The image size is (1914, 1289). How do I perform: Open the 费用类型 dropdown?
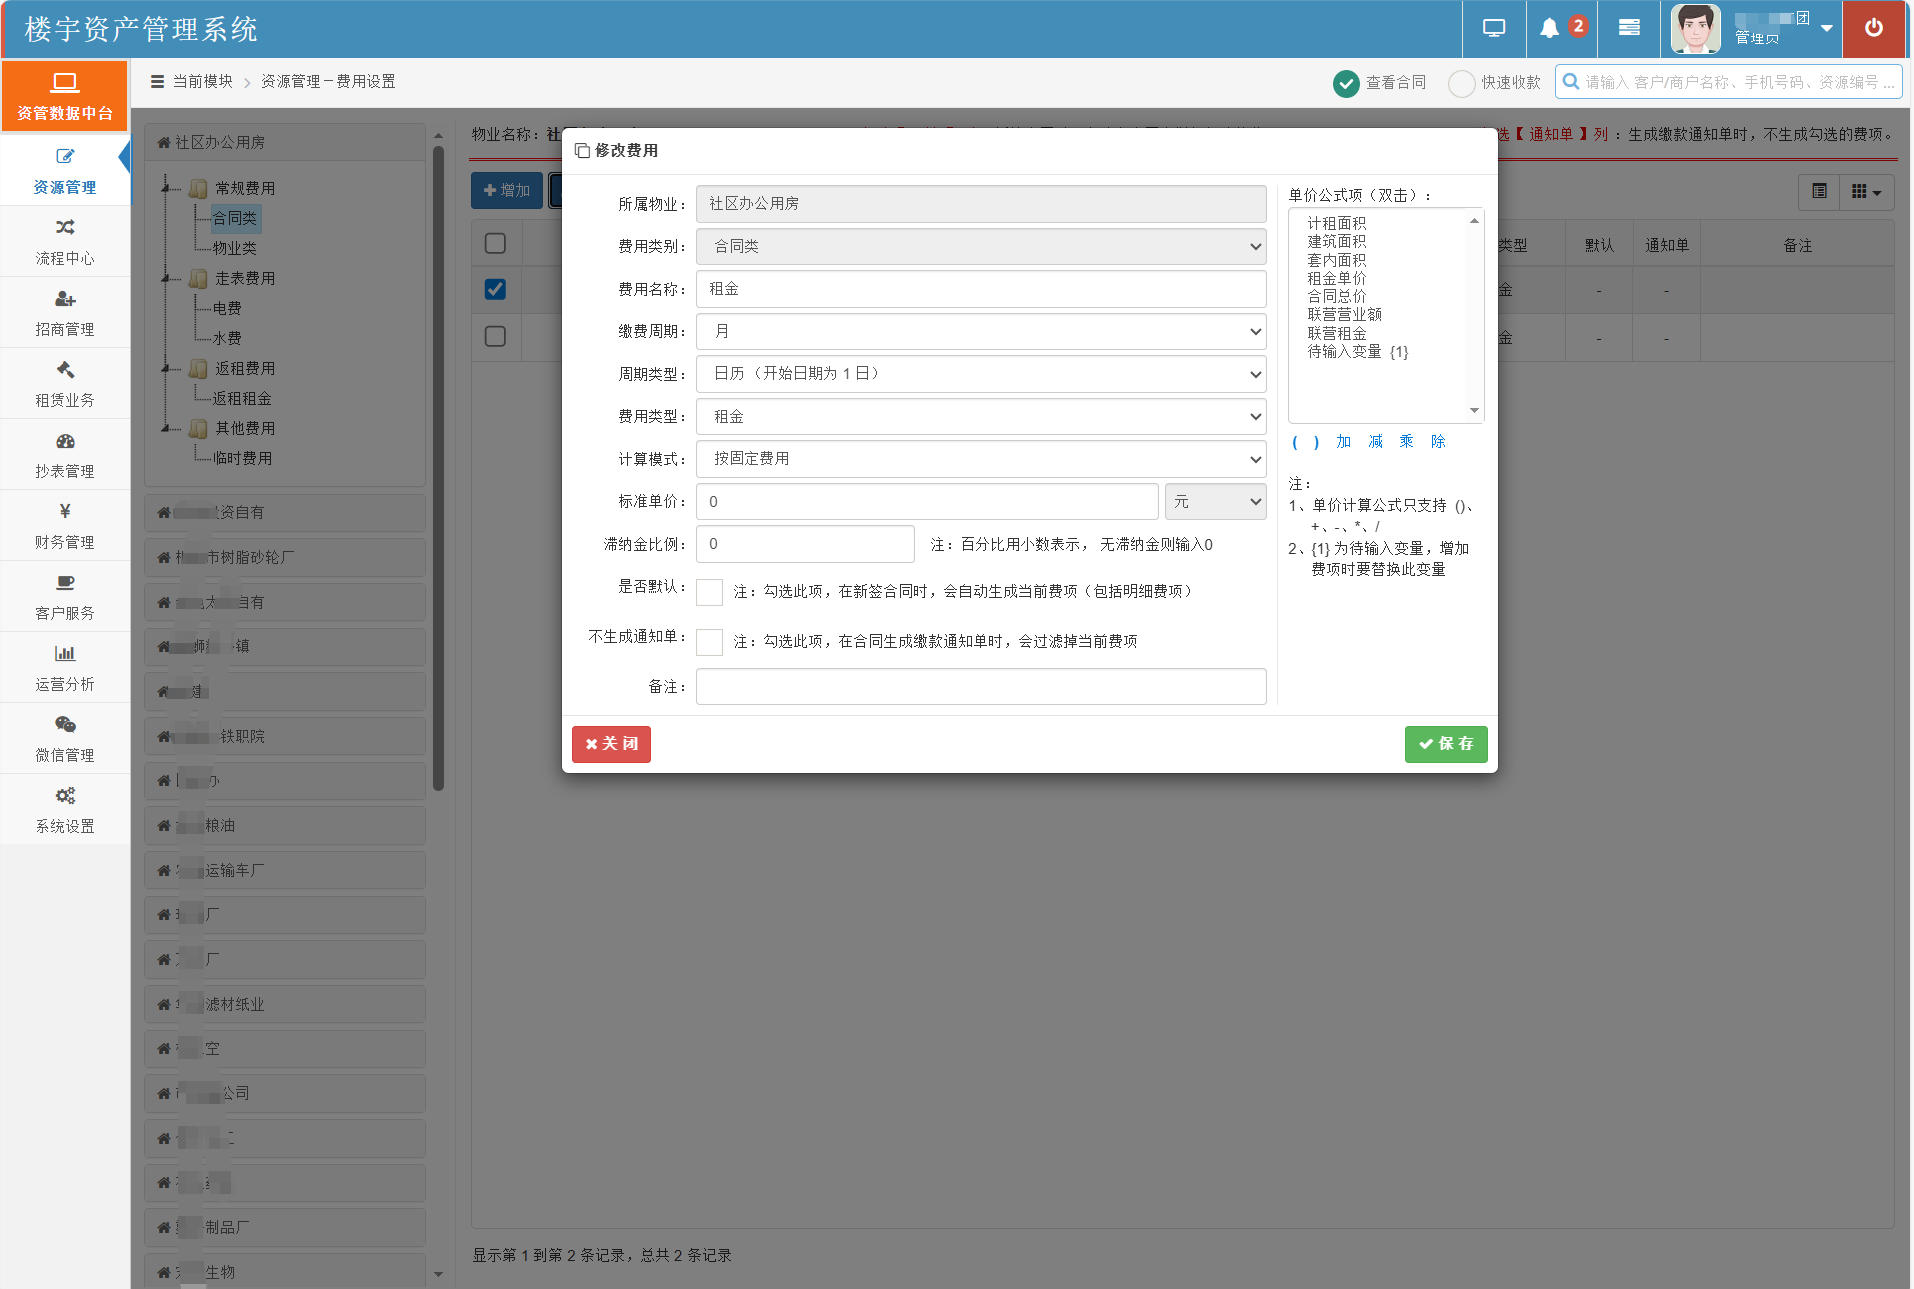[x=981, y=416]
